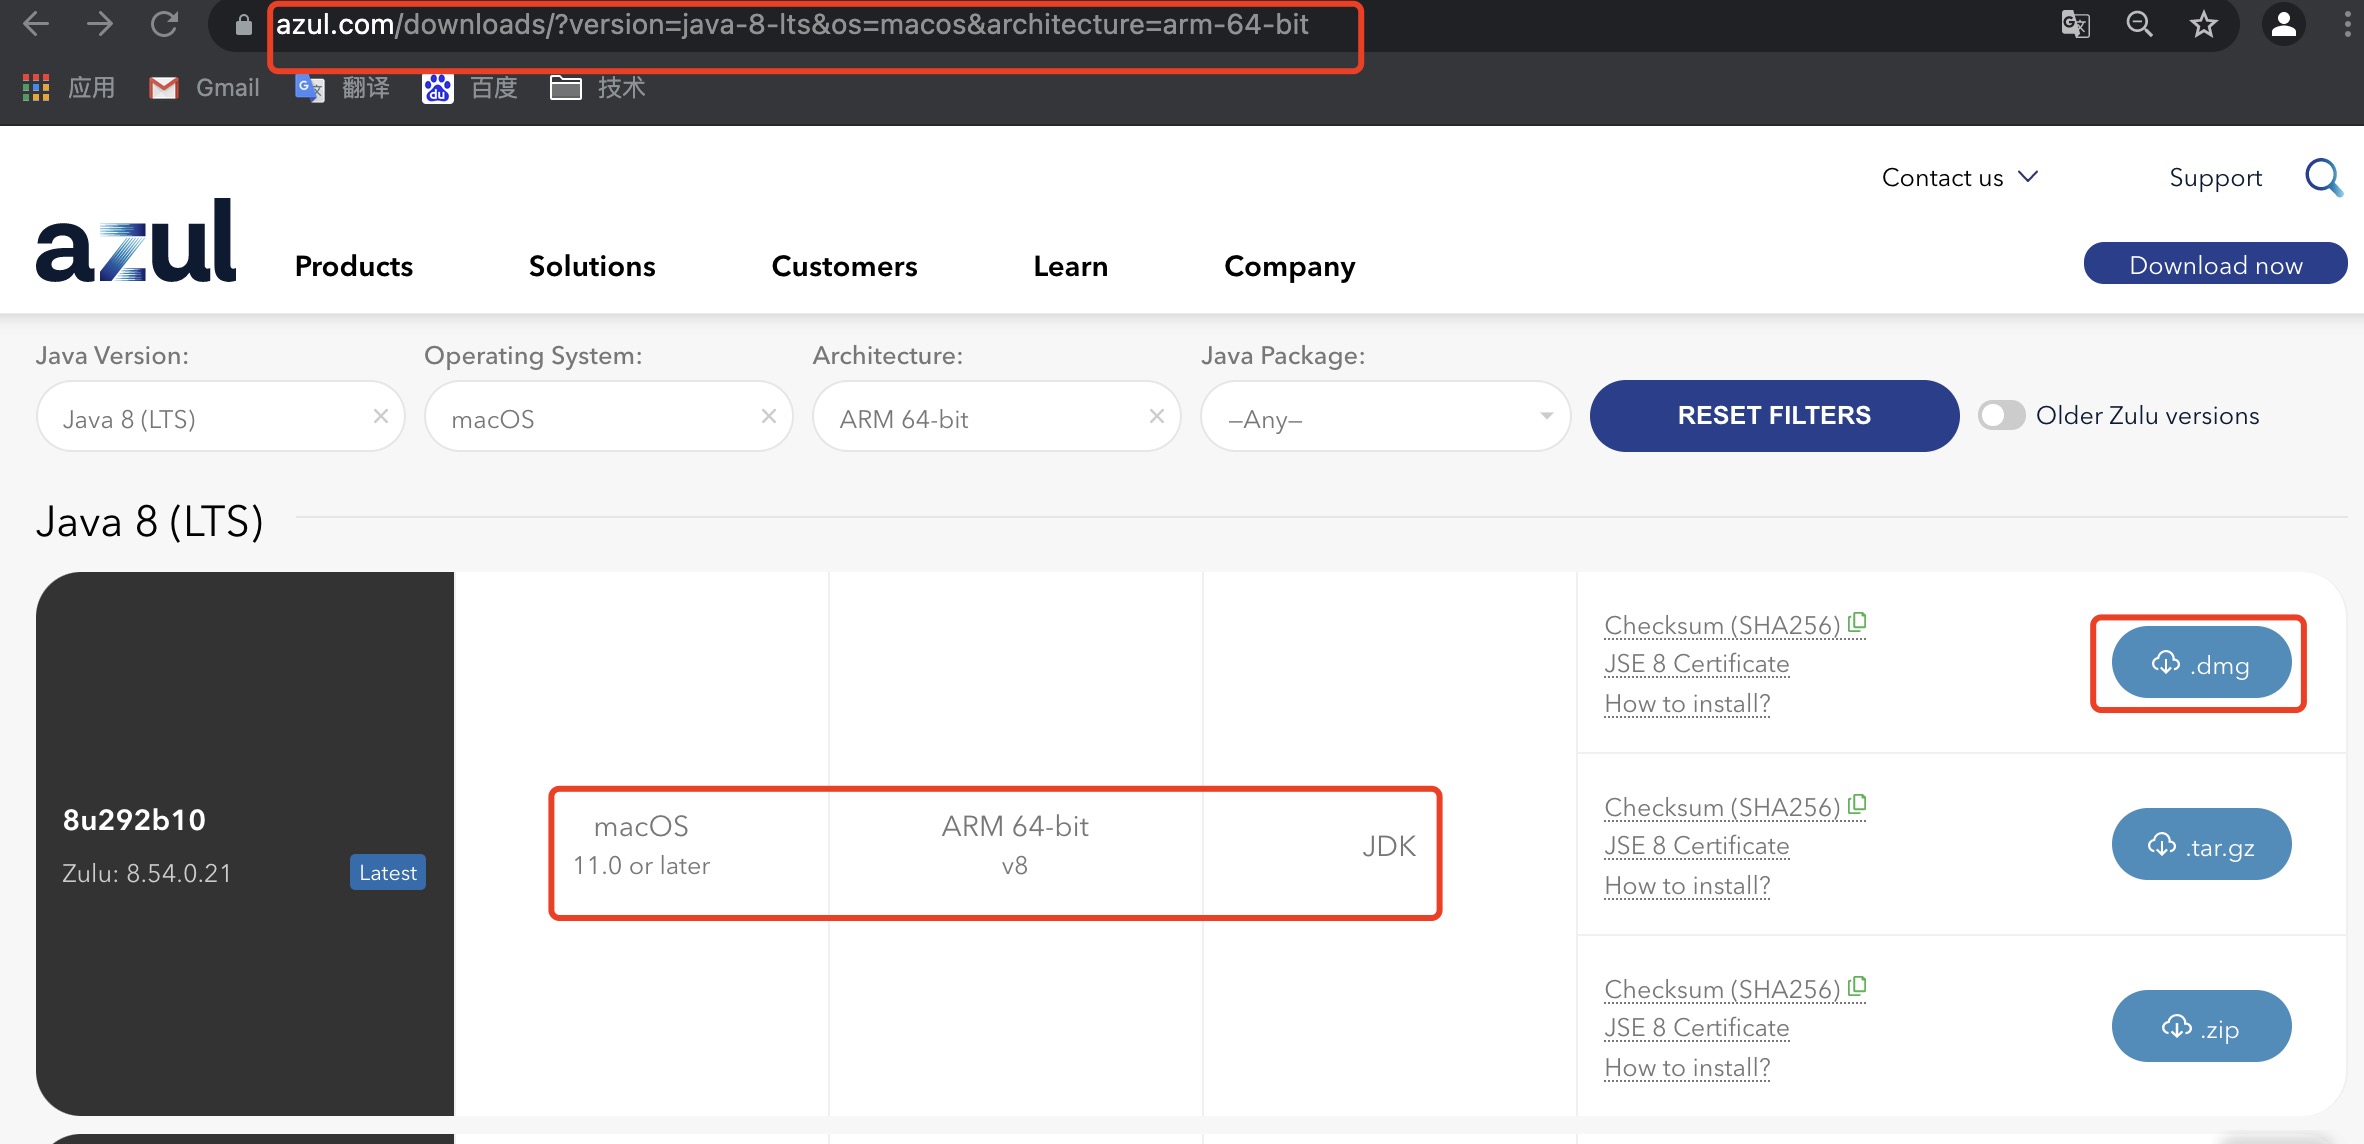Copy checksum icon in .dmg row
2364x1144 pixels.
coord(1857,623)
